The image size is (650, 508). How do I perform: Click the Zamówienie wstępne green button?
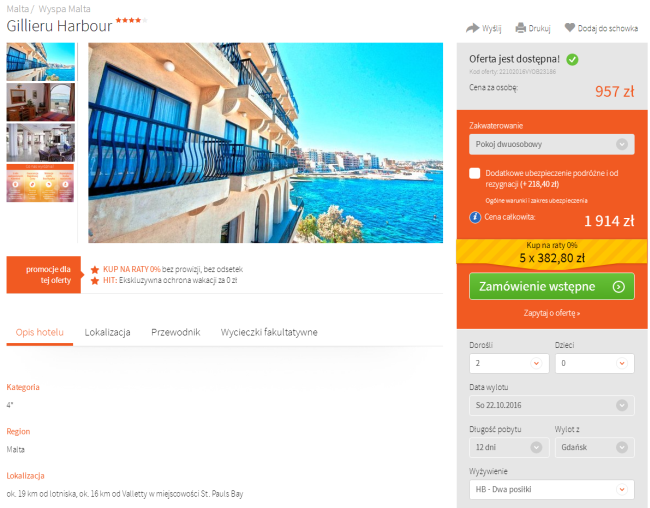point(552,286)
